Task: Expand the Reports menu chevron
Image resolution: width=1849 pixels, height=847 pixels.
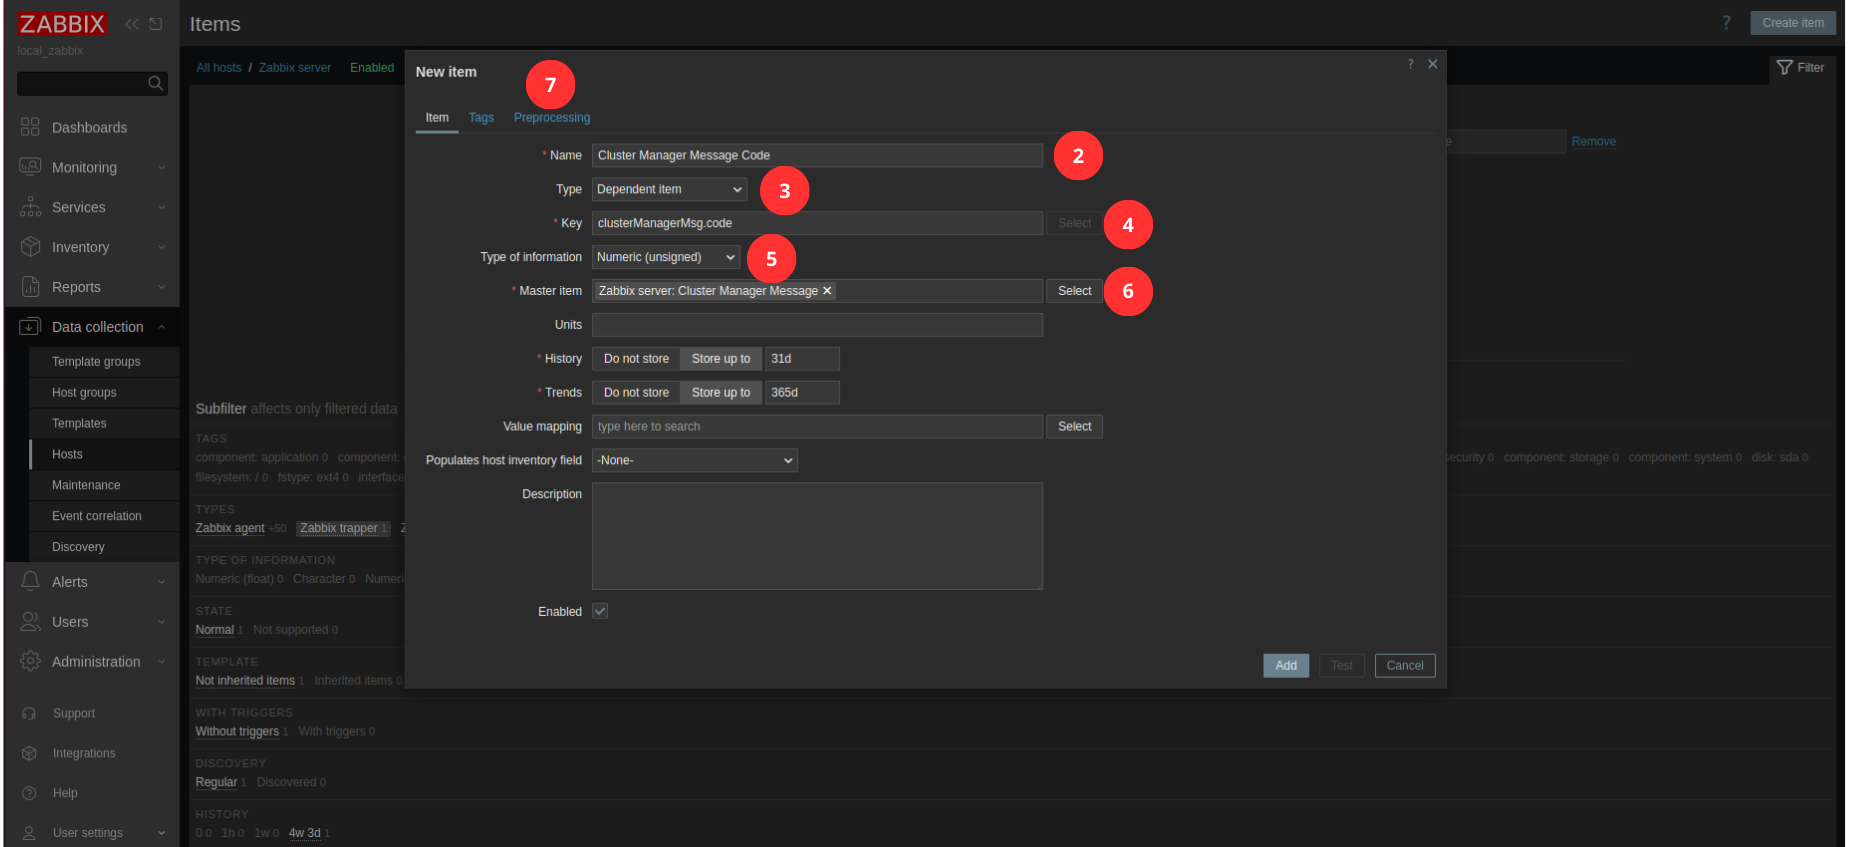Action: [x=161, y=288]
